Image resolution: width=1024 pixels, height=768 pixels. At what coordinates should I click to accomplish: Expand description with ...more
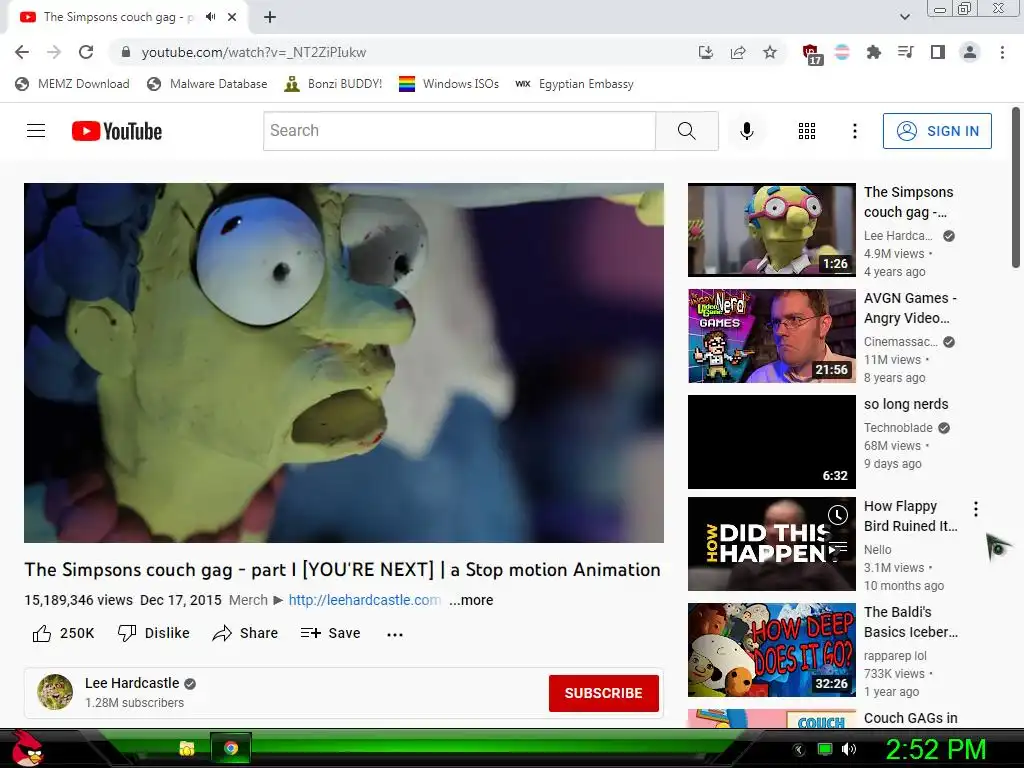tap(471, 600)
